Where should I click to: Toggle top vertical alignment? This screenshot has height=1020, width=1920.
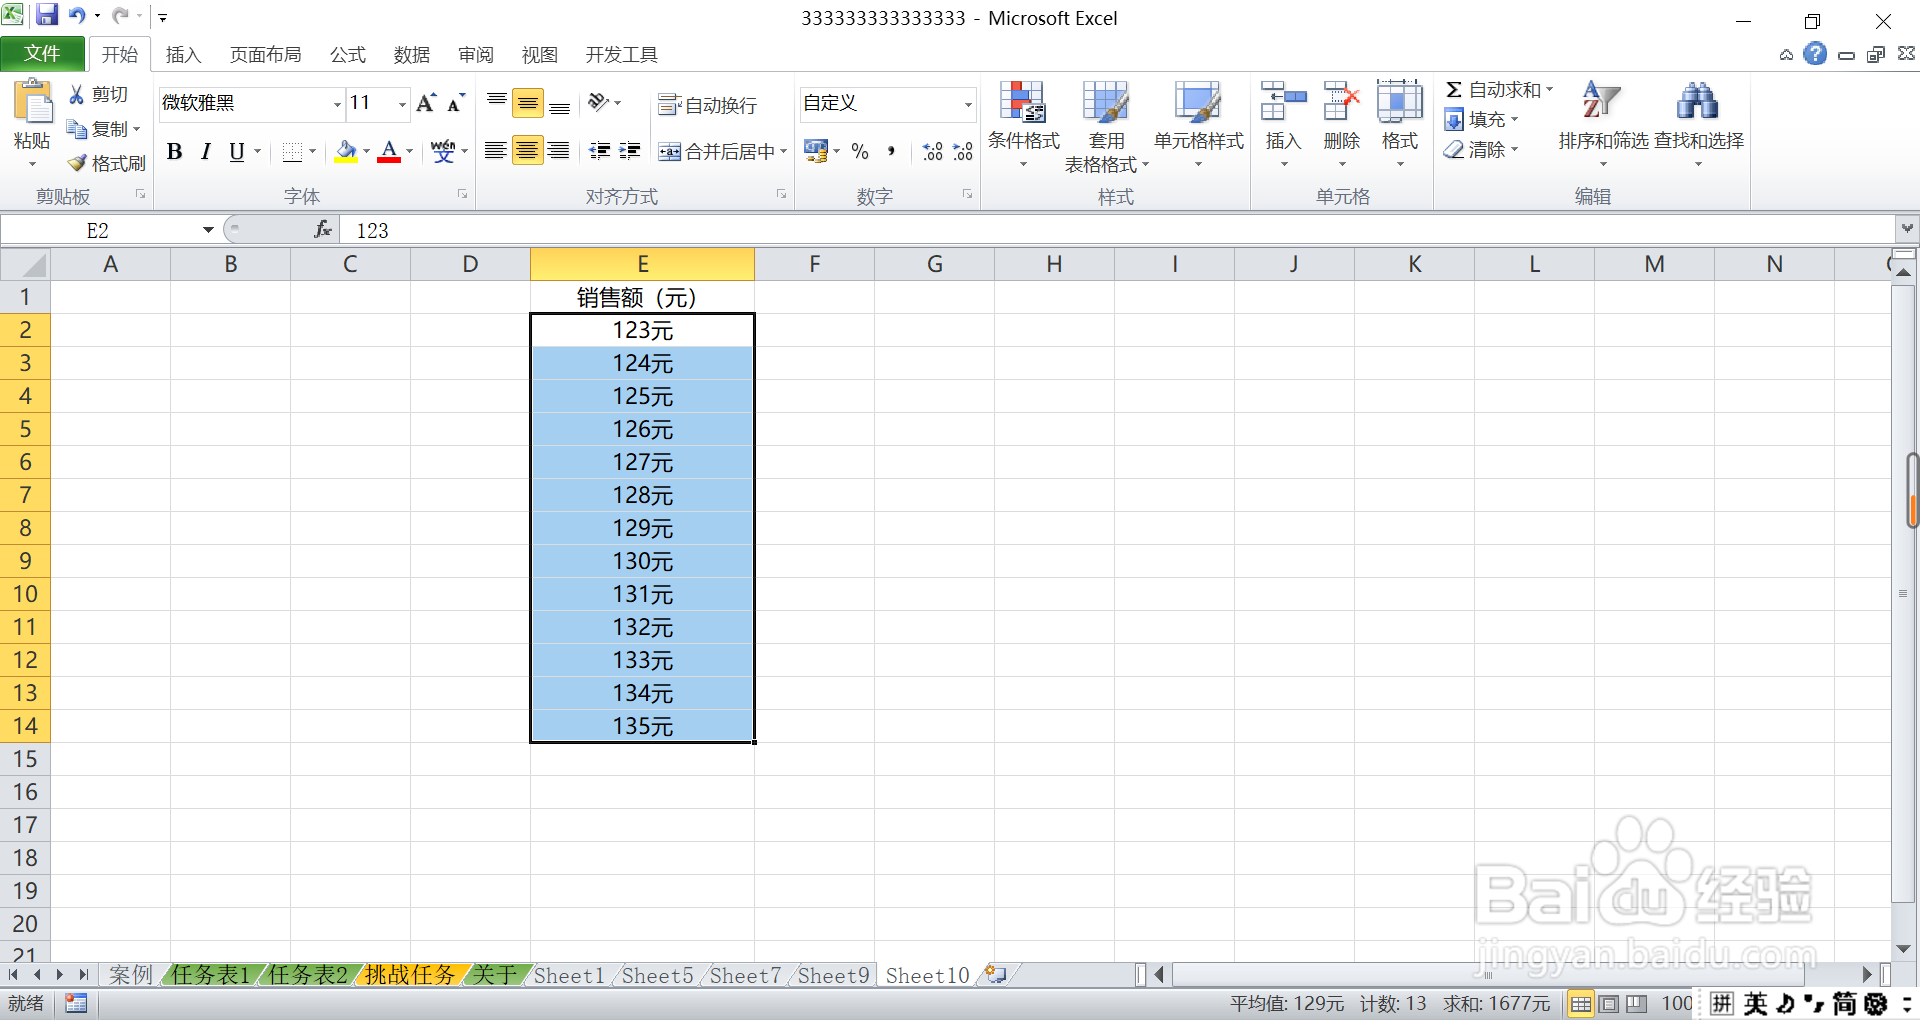tap(496, 102)
